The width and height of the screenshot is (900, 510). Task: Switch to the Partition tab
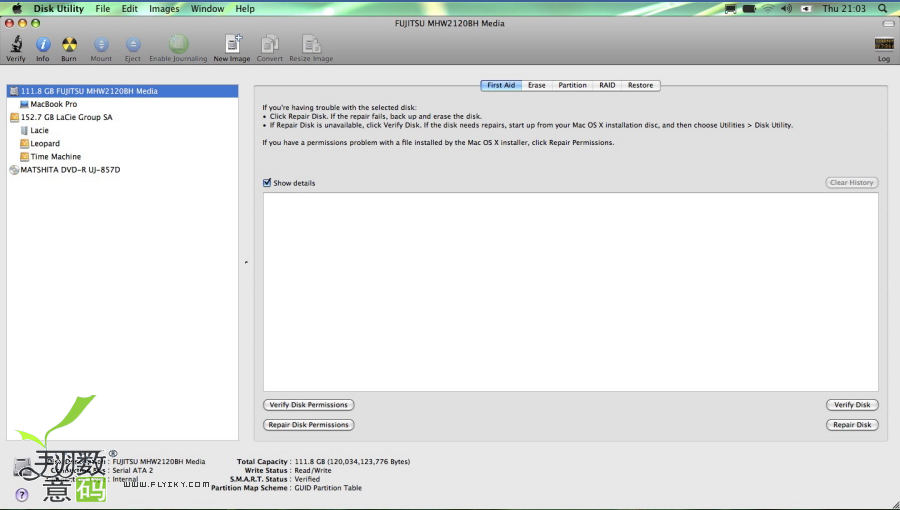[572, 85]
